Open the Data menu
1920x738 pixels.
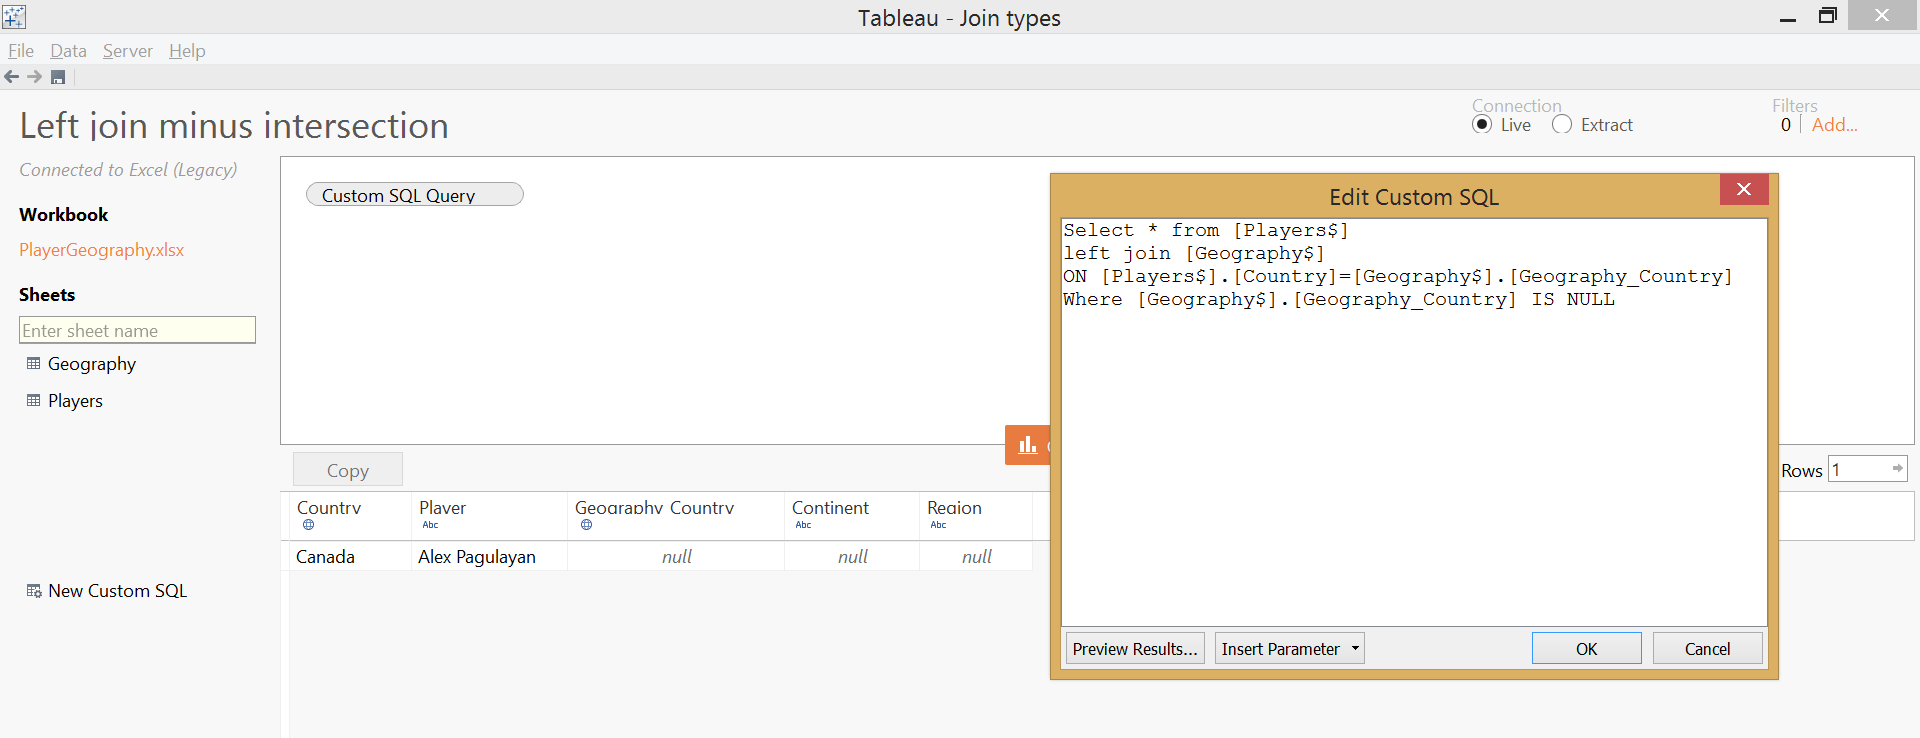[69, 51]
